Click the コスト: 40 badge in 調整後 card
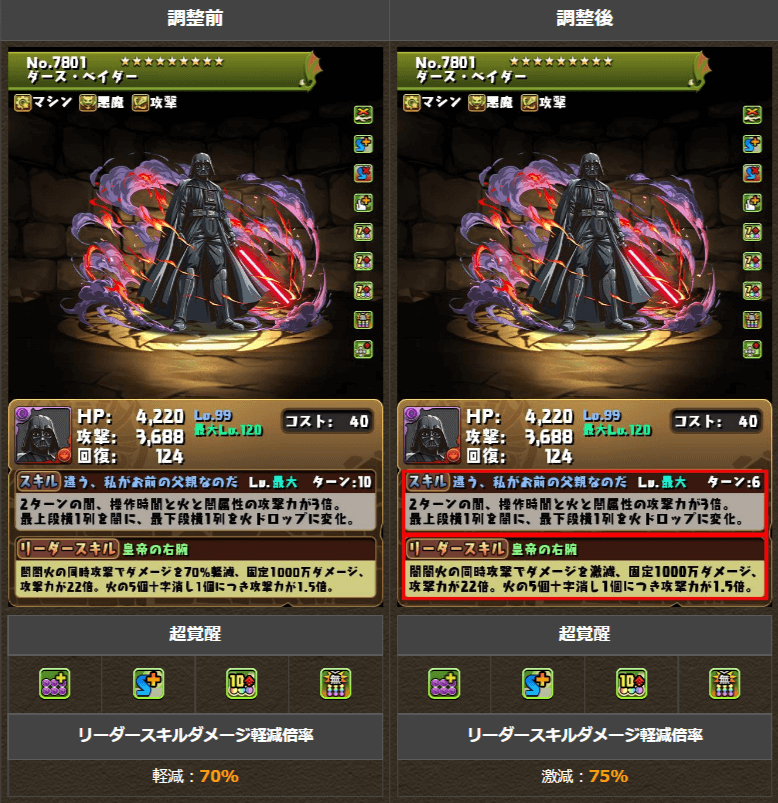This screenshot has height=803, width=778. 716,421
